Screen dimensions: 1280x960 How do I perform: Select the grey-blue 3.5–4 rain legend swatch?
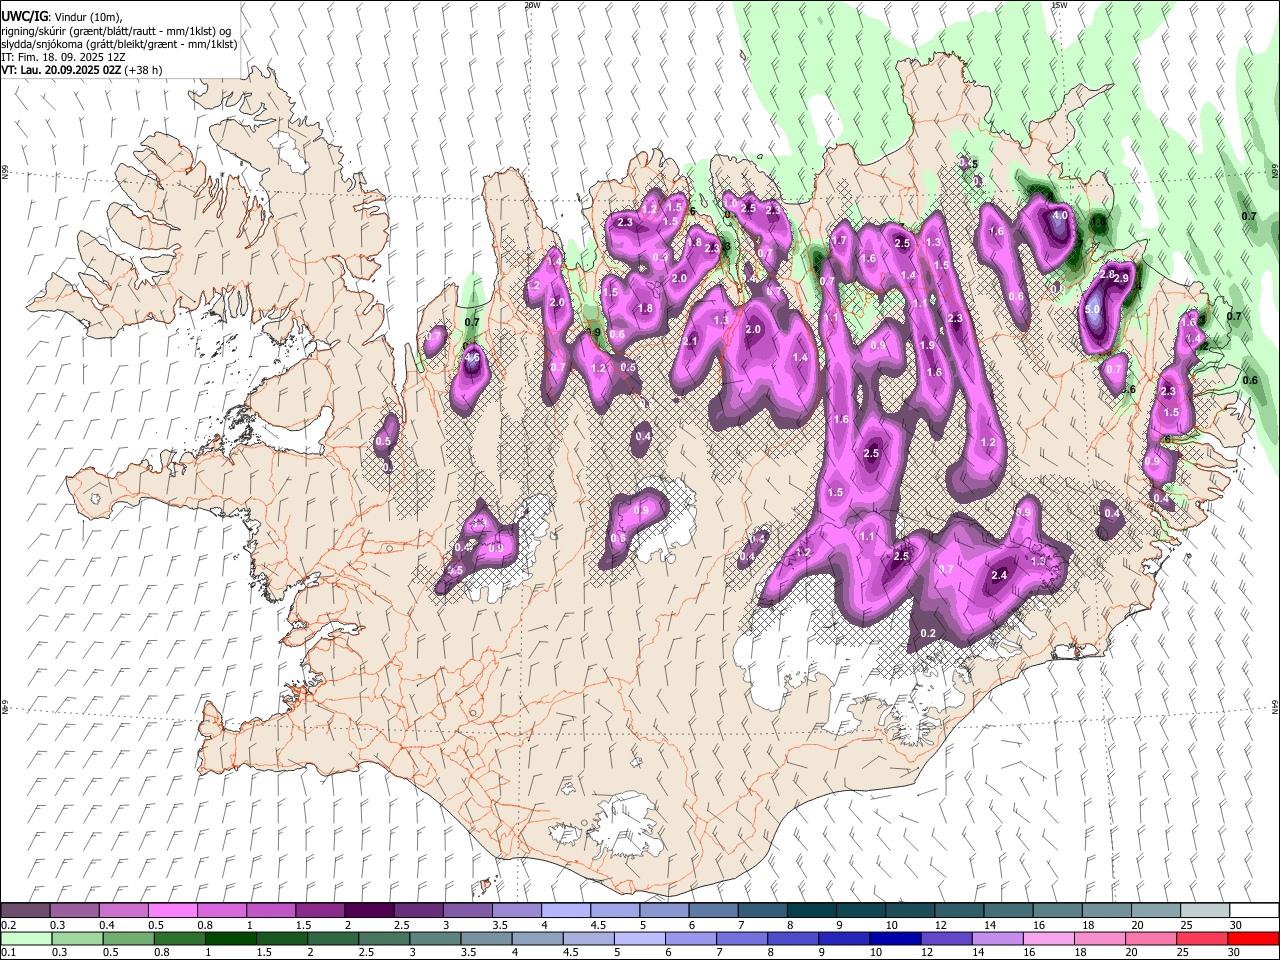[486, 938]
